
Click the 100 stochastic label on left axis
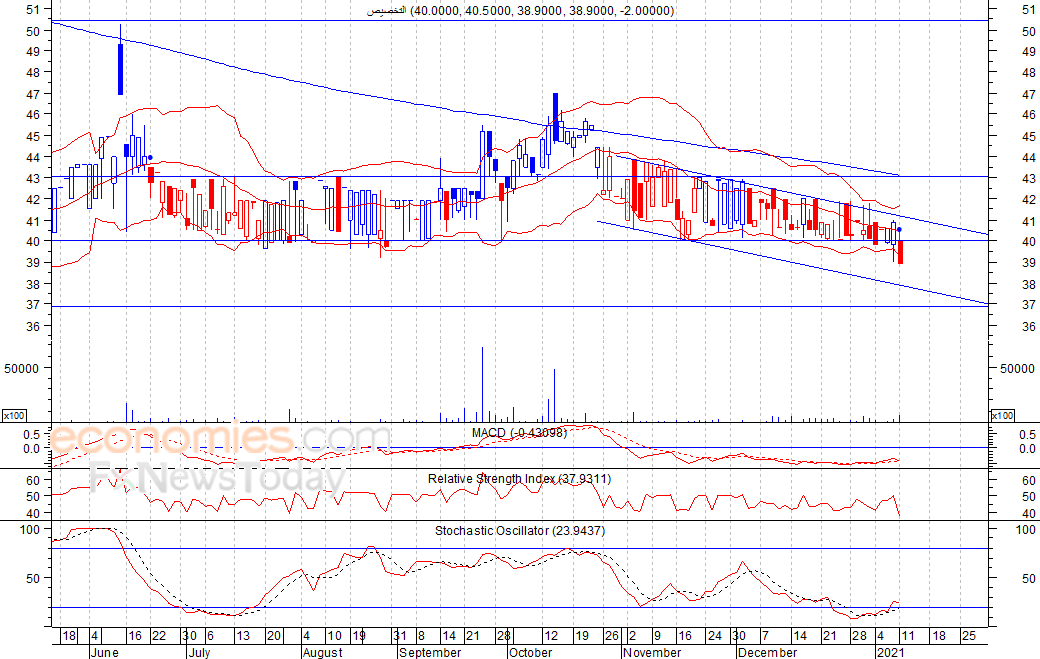[31, 530]
